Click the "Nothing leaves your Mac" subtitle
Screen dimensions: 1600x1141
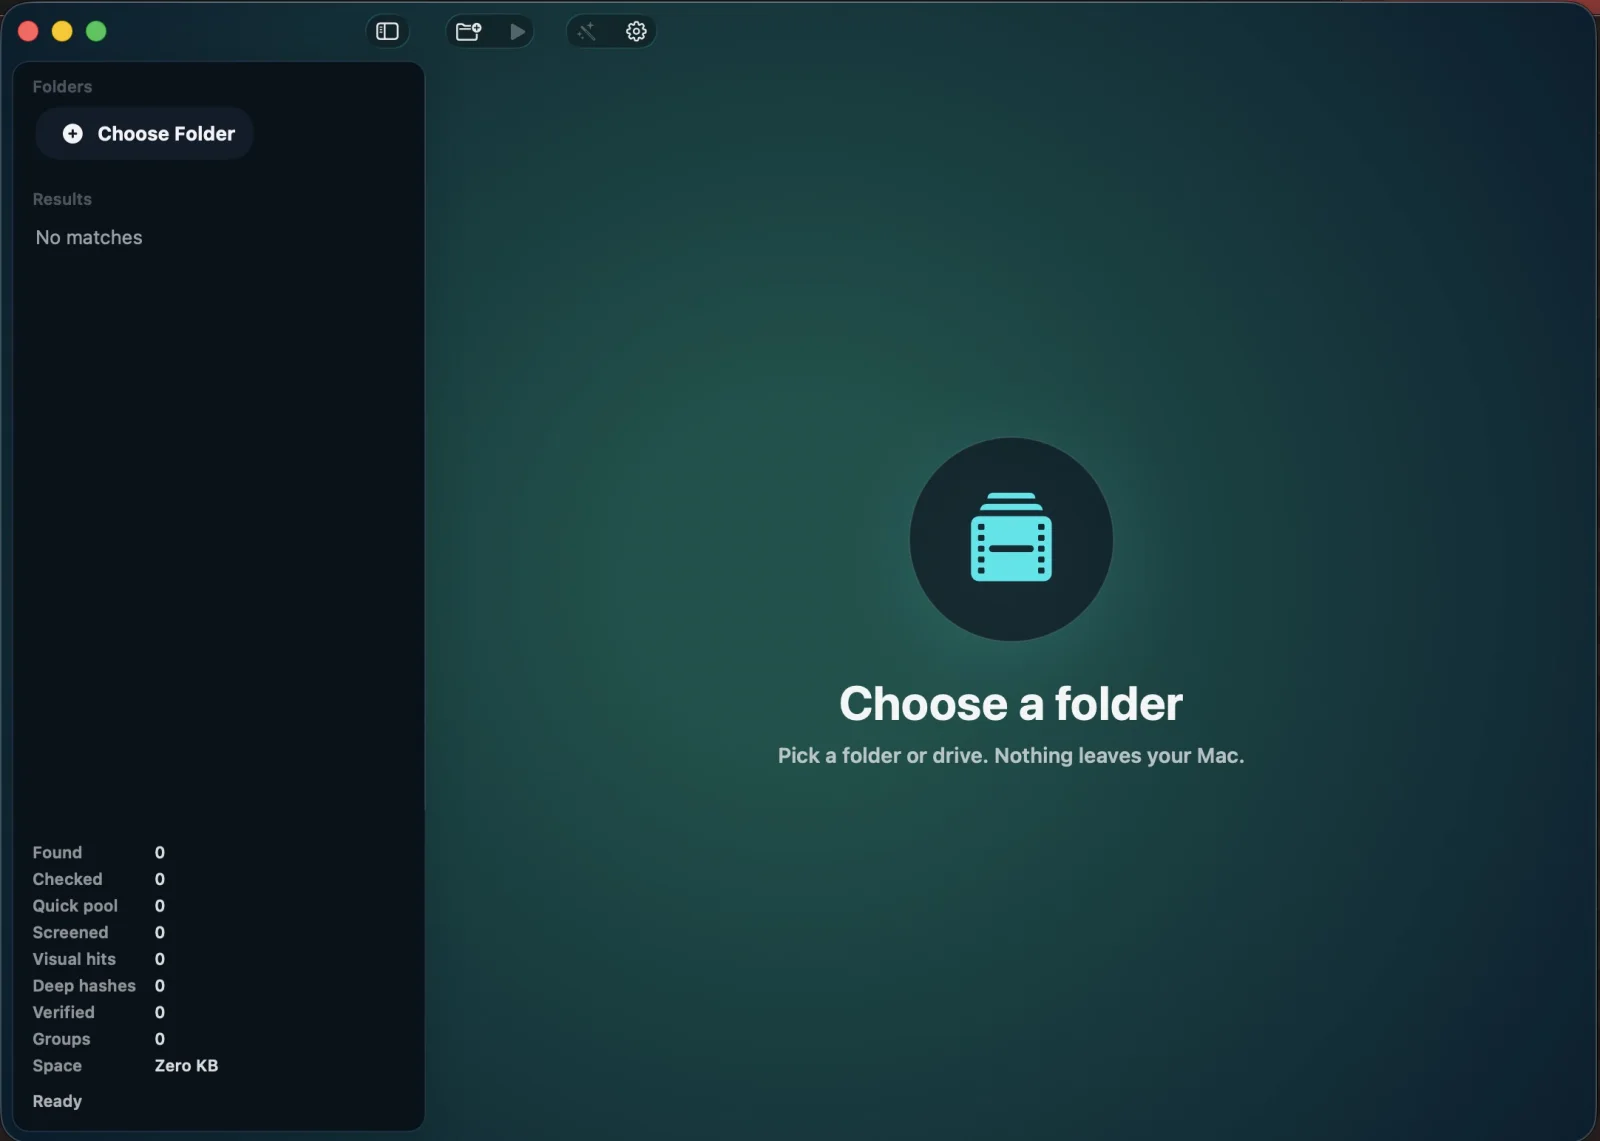tap(1010, 756)
